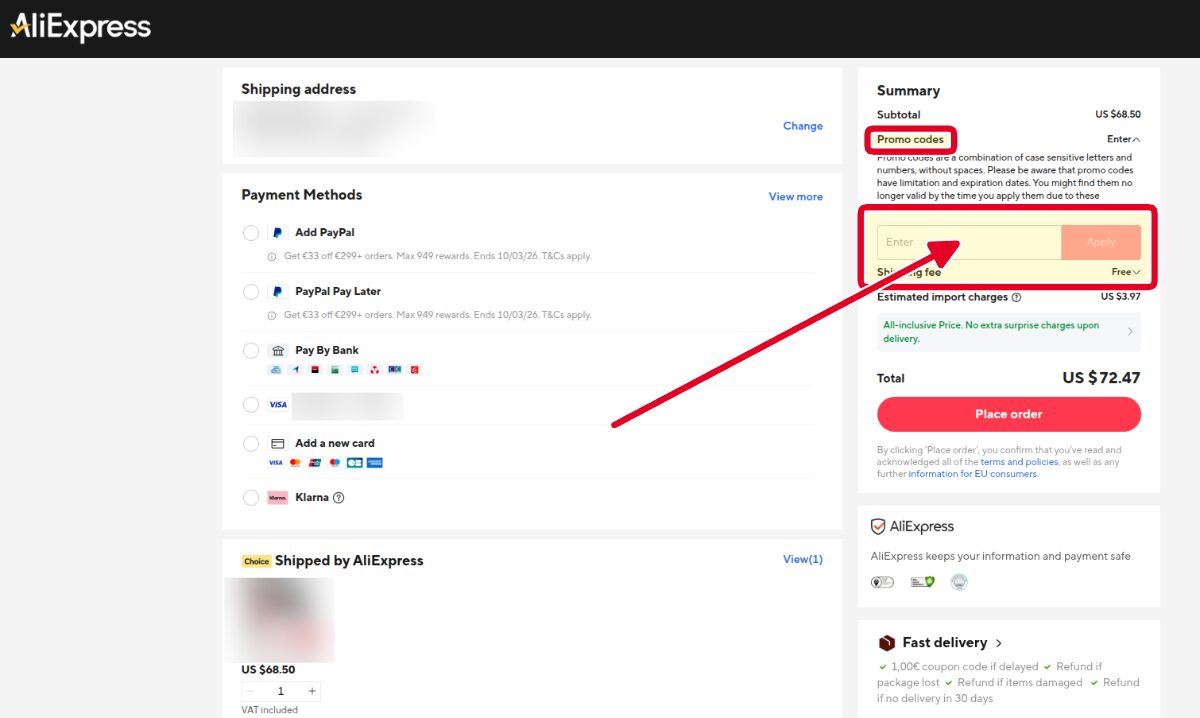Open the blurred product thumbnail
This screenshot has width=1200, height=718.
tap(280, 620)
